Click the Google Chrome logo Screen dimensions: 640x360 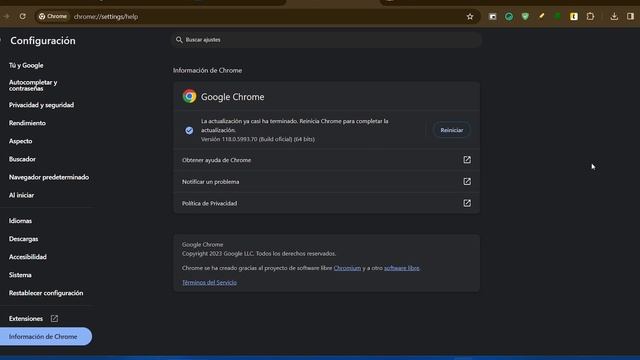pos(189,96)
